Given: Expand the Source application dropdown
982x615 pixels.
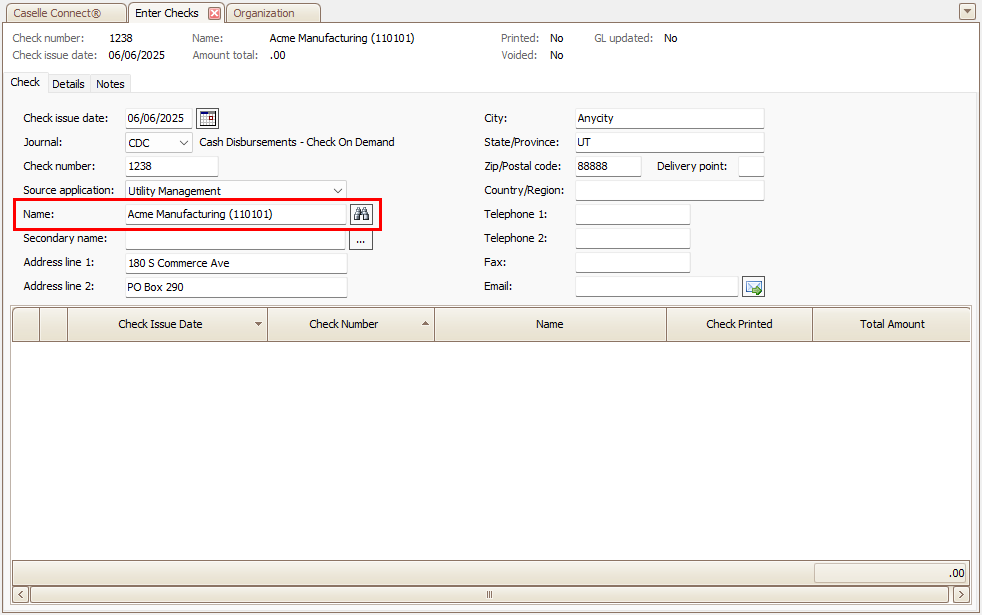Looking at the screenshot, I should click(x=337, y=191).
